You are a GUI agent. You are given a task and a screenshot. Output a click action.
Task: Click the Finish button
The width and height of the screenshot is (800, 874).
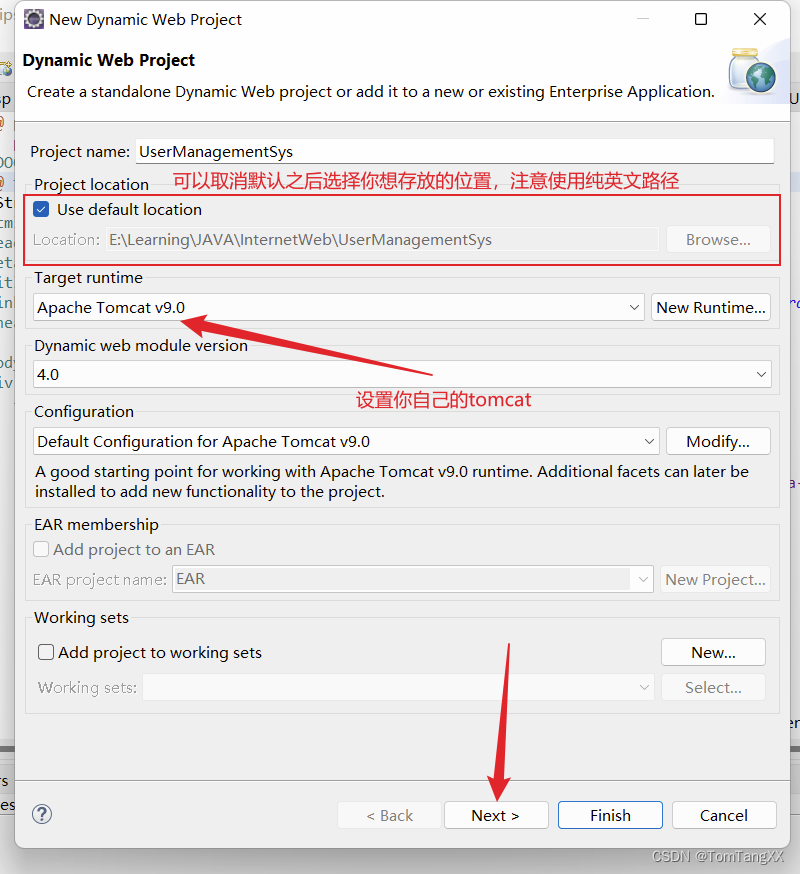pyautogui.click(x=610, y=815)
